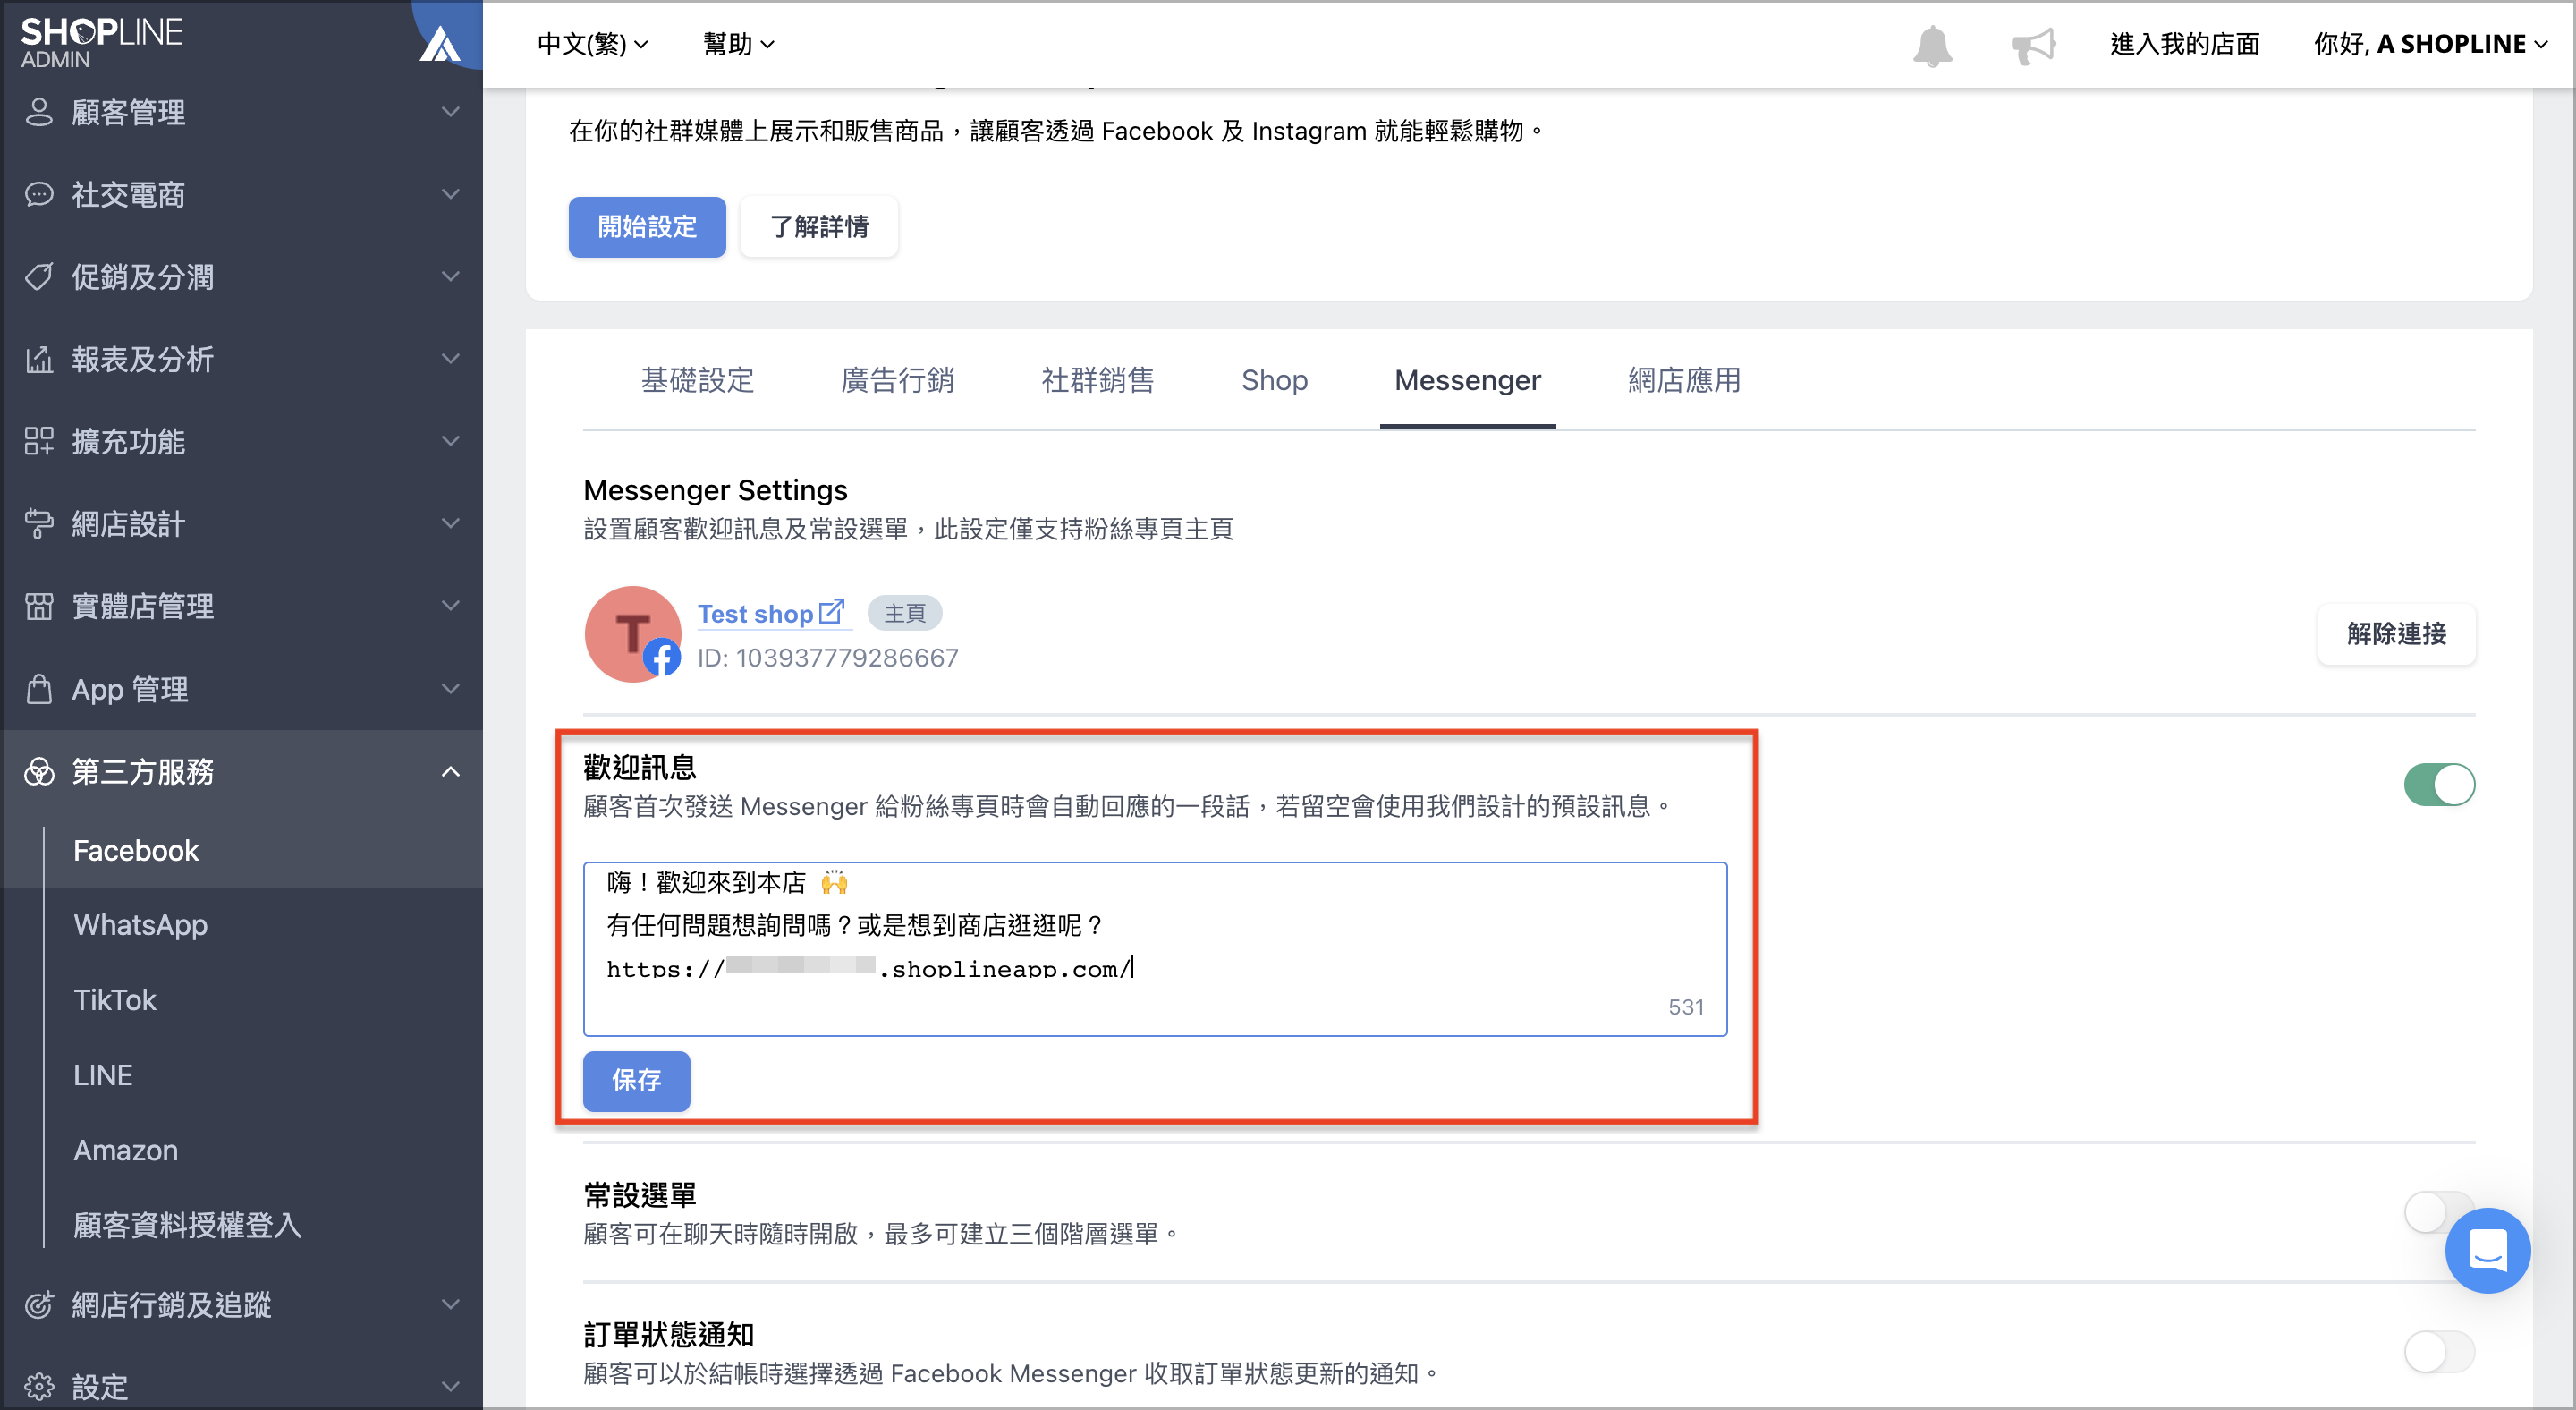
Task: Click the SHOPLINE Admin logo
Action: 102,42
